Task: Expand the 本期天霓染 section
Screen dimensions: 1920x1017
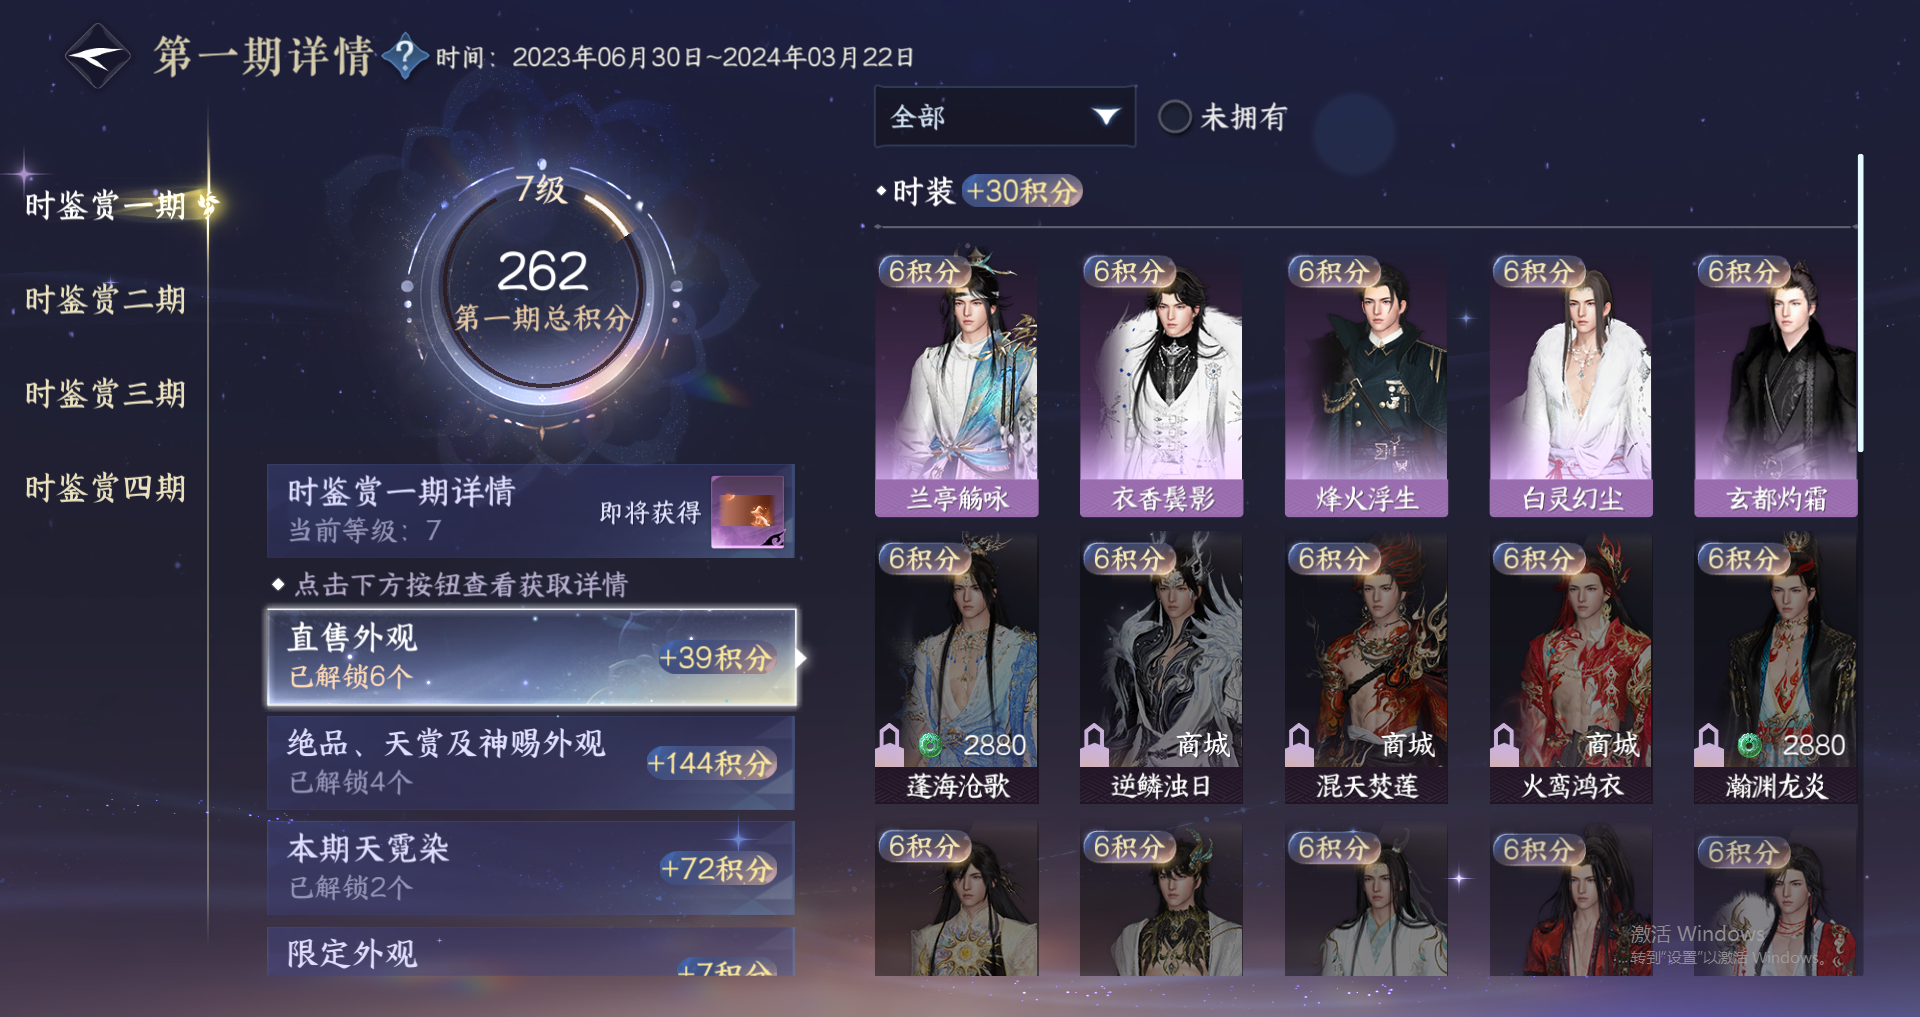Action: [x=531, y=868]
